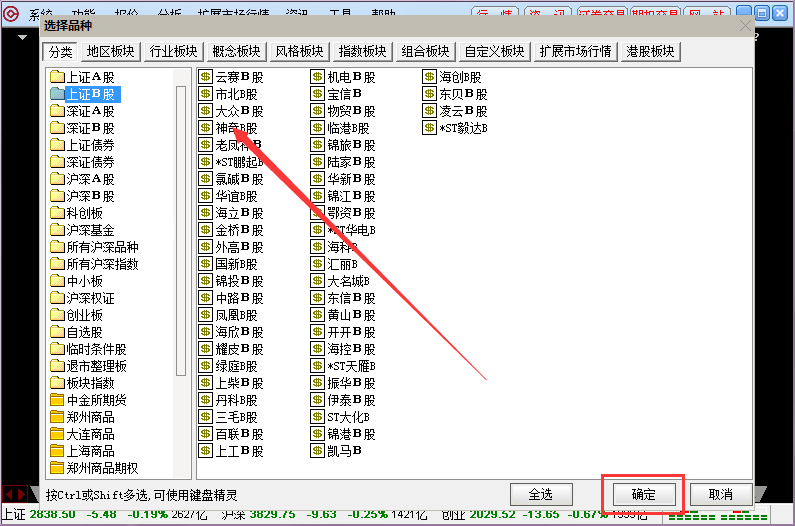The height and width of the screenshot is (526, 795).
Task: Switch to the 地区板块 tab
Action: tap(111, 52)
